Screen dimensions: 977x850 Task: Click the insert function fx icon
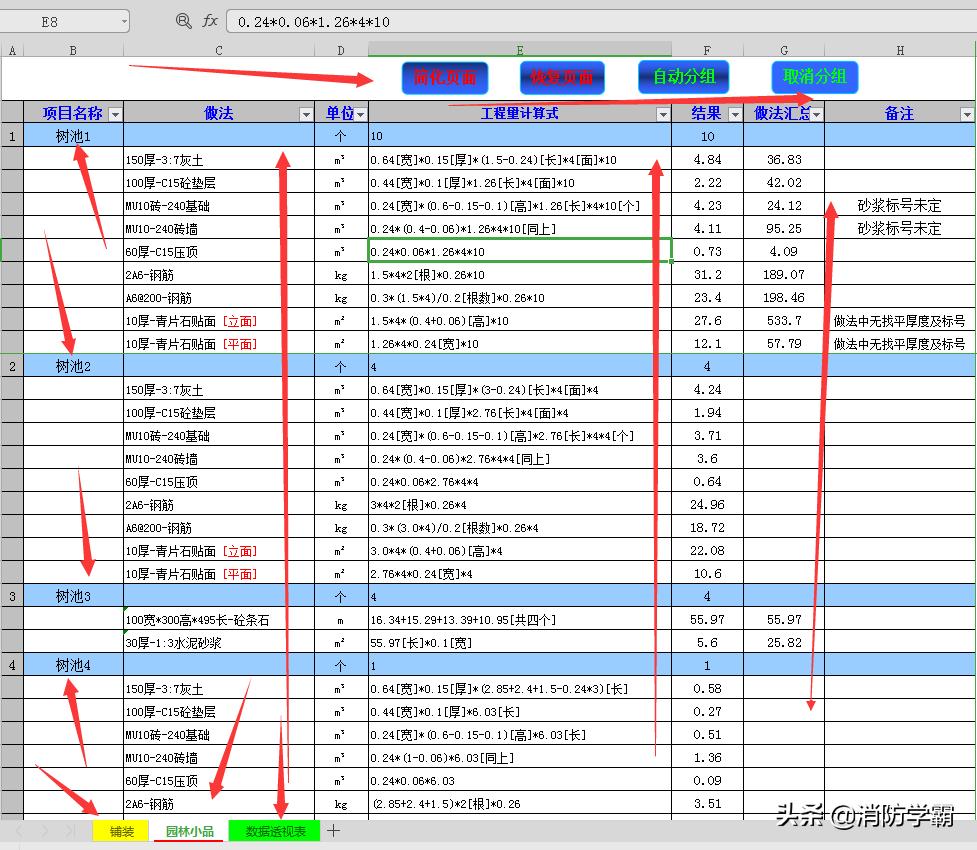coord(209,20)
